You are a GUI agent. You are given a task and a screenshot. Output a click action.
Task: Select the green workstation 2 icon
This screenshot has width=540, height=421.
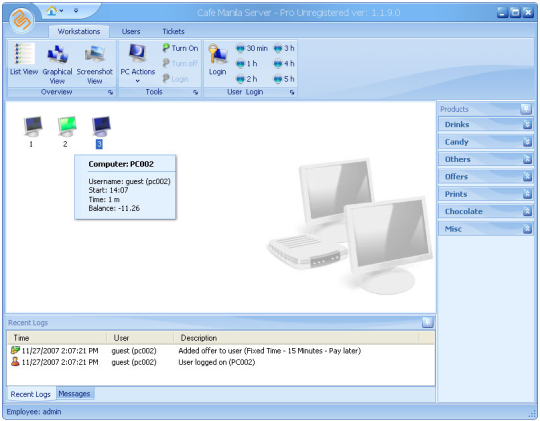(66, 126)
